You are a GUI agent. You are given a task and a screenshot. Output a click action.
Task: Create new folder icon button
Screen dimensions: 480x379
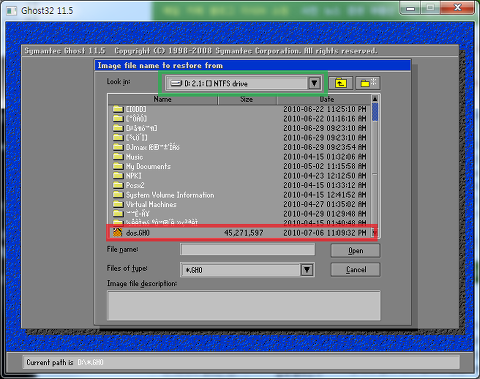[x=368, y=83]
